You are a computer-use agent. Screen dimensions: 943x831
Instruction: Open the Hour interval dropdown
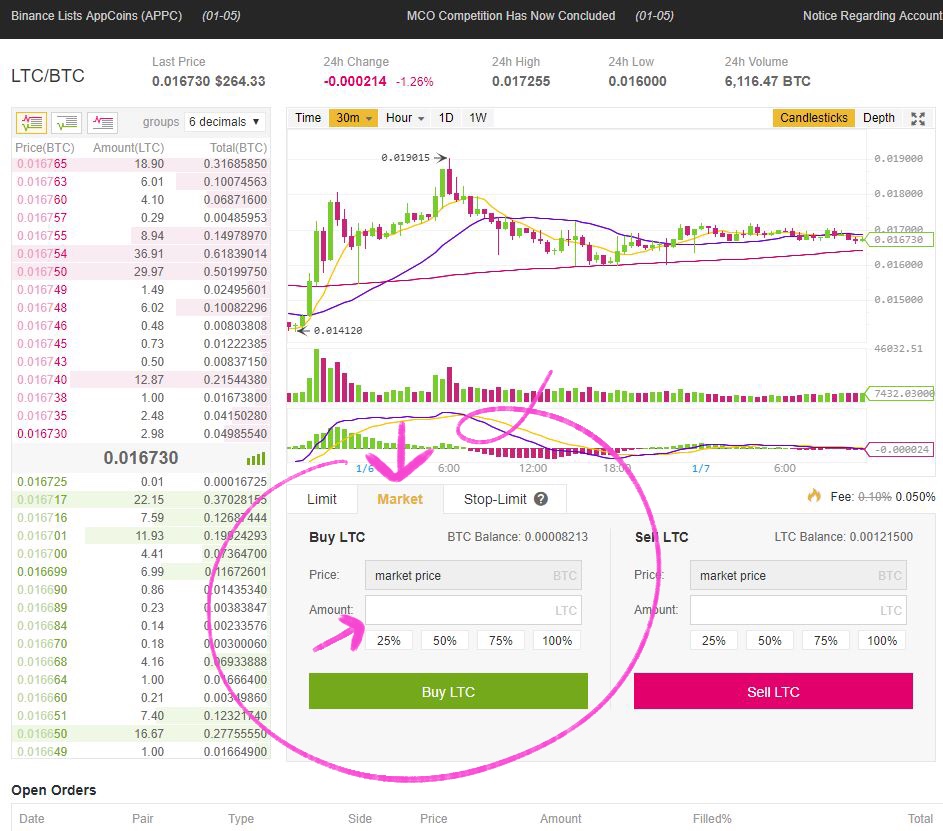tap(405, 118)
